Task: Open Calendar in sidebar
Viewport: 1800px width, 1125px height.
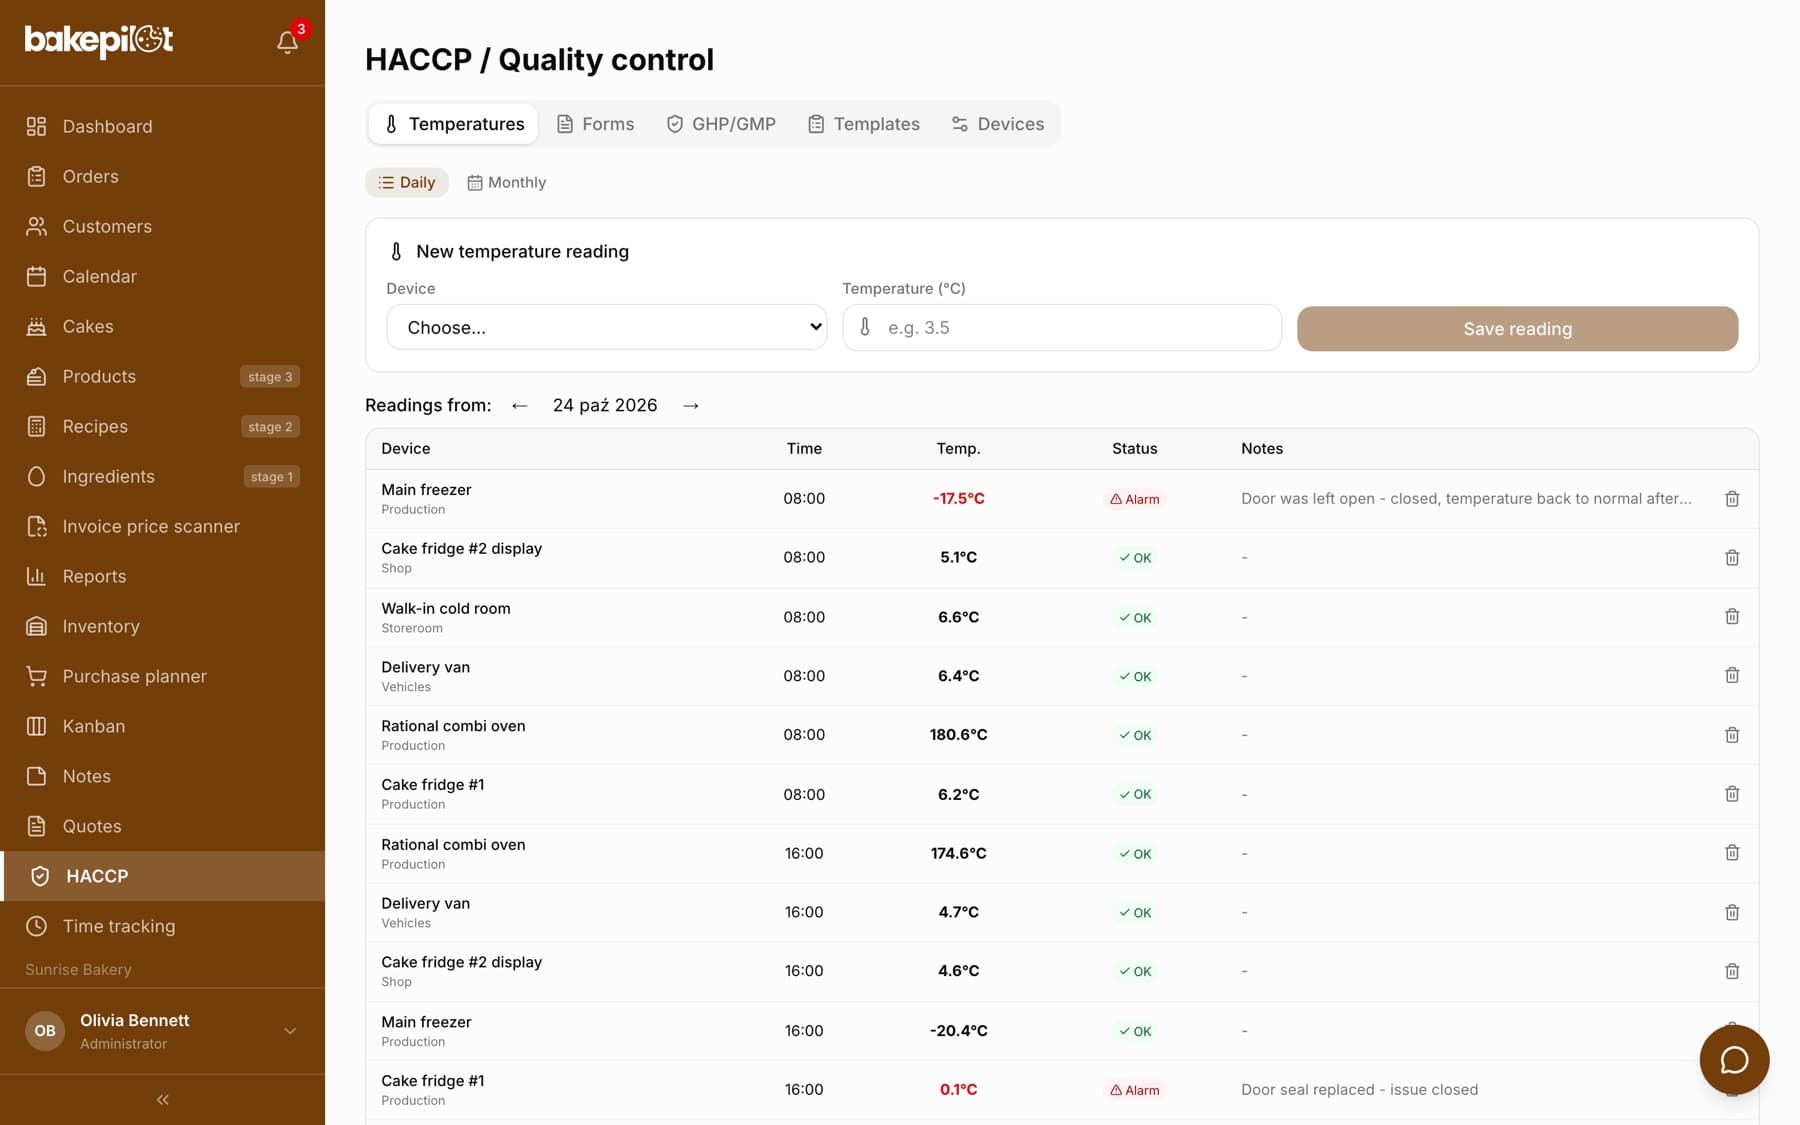Action: tap(162, 276)
